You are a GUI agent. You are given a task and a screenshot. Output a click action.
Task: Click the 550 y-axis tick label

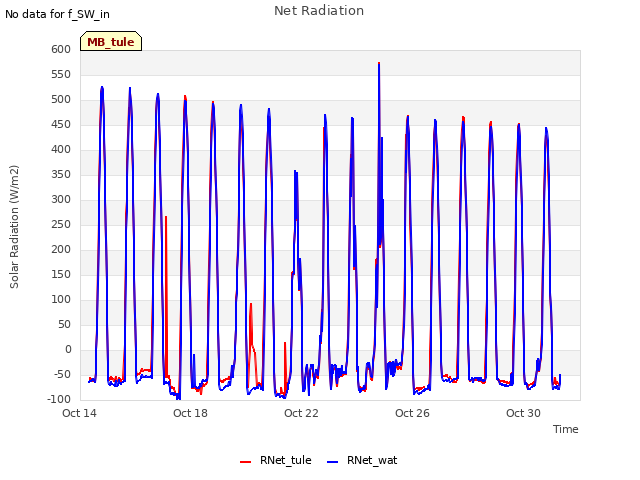tap(61, 74)
